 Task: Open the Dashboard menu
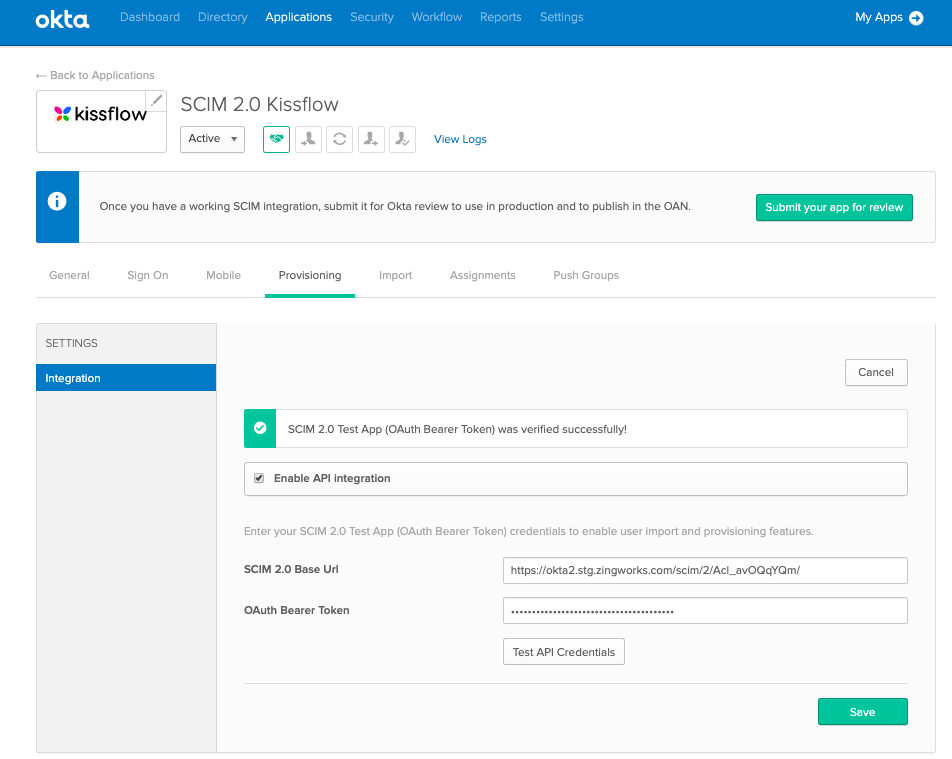(150, 17)
